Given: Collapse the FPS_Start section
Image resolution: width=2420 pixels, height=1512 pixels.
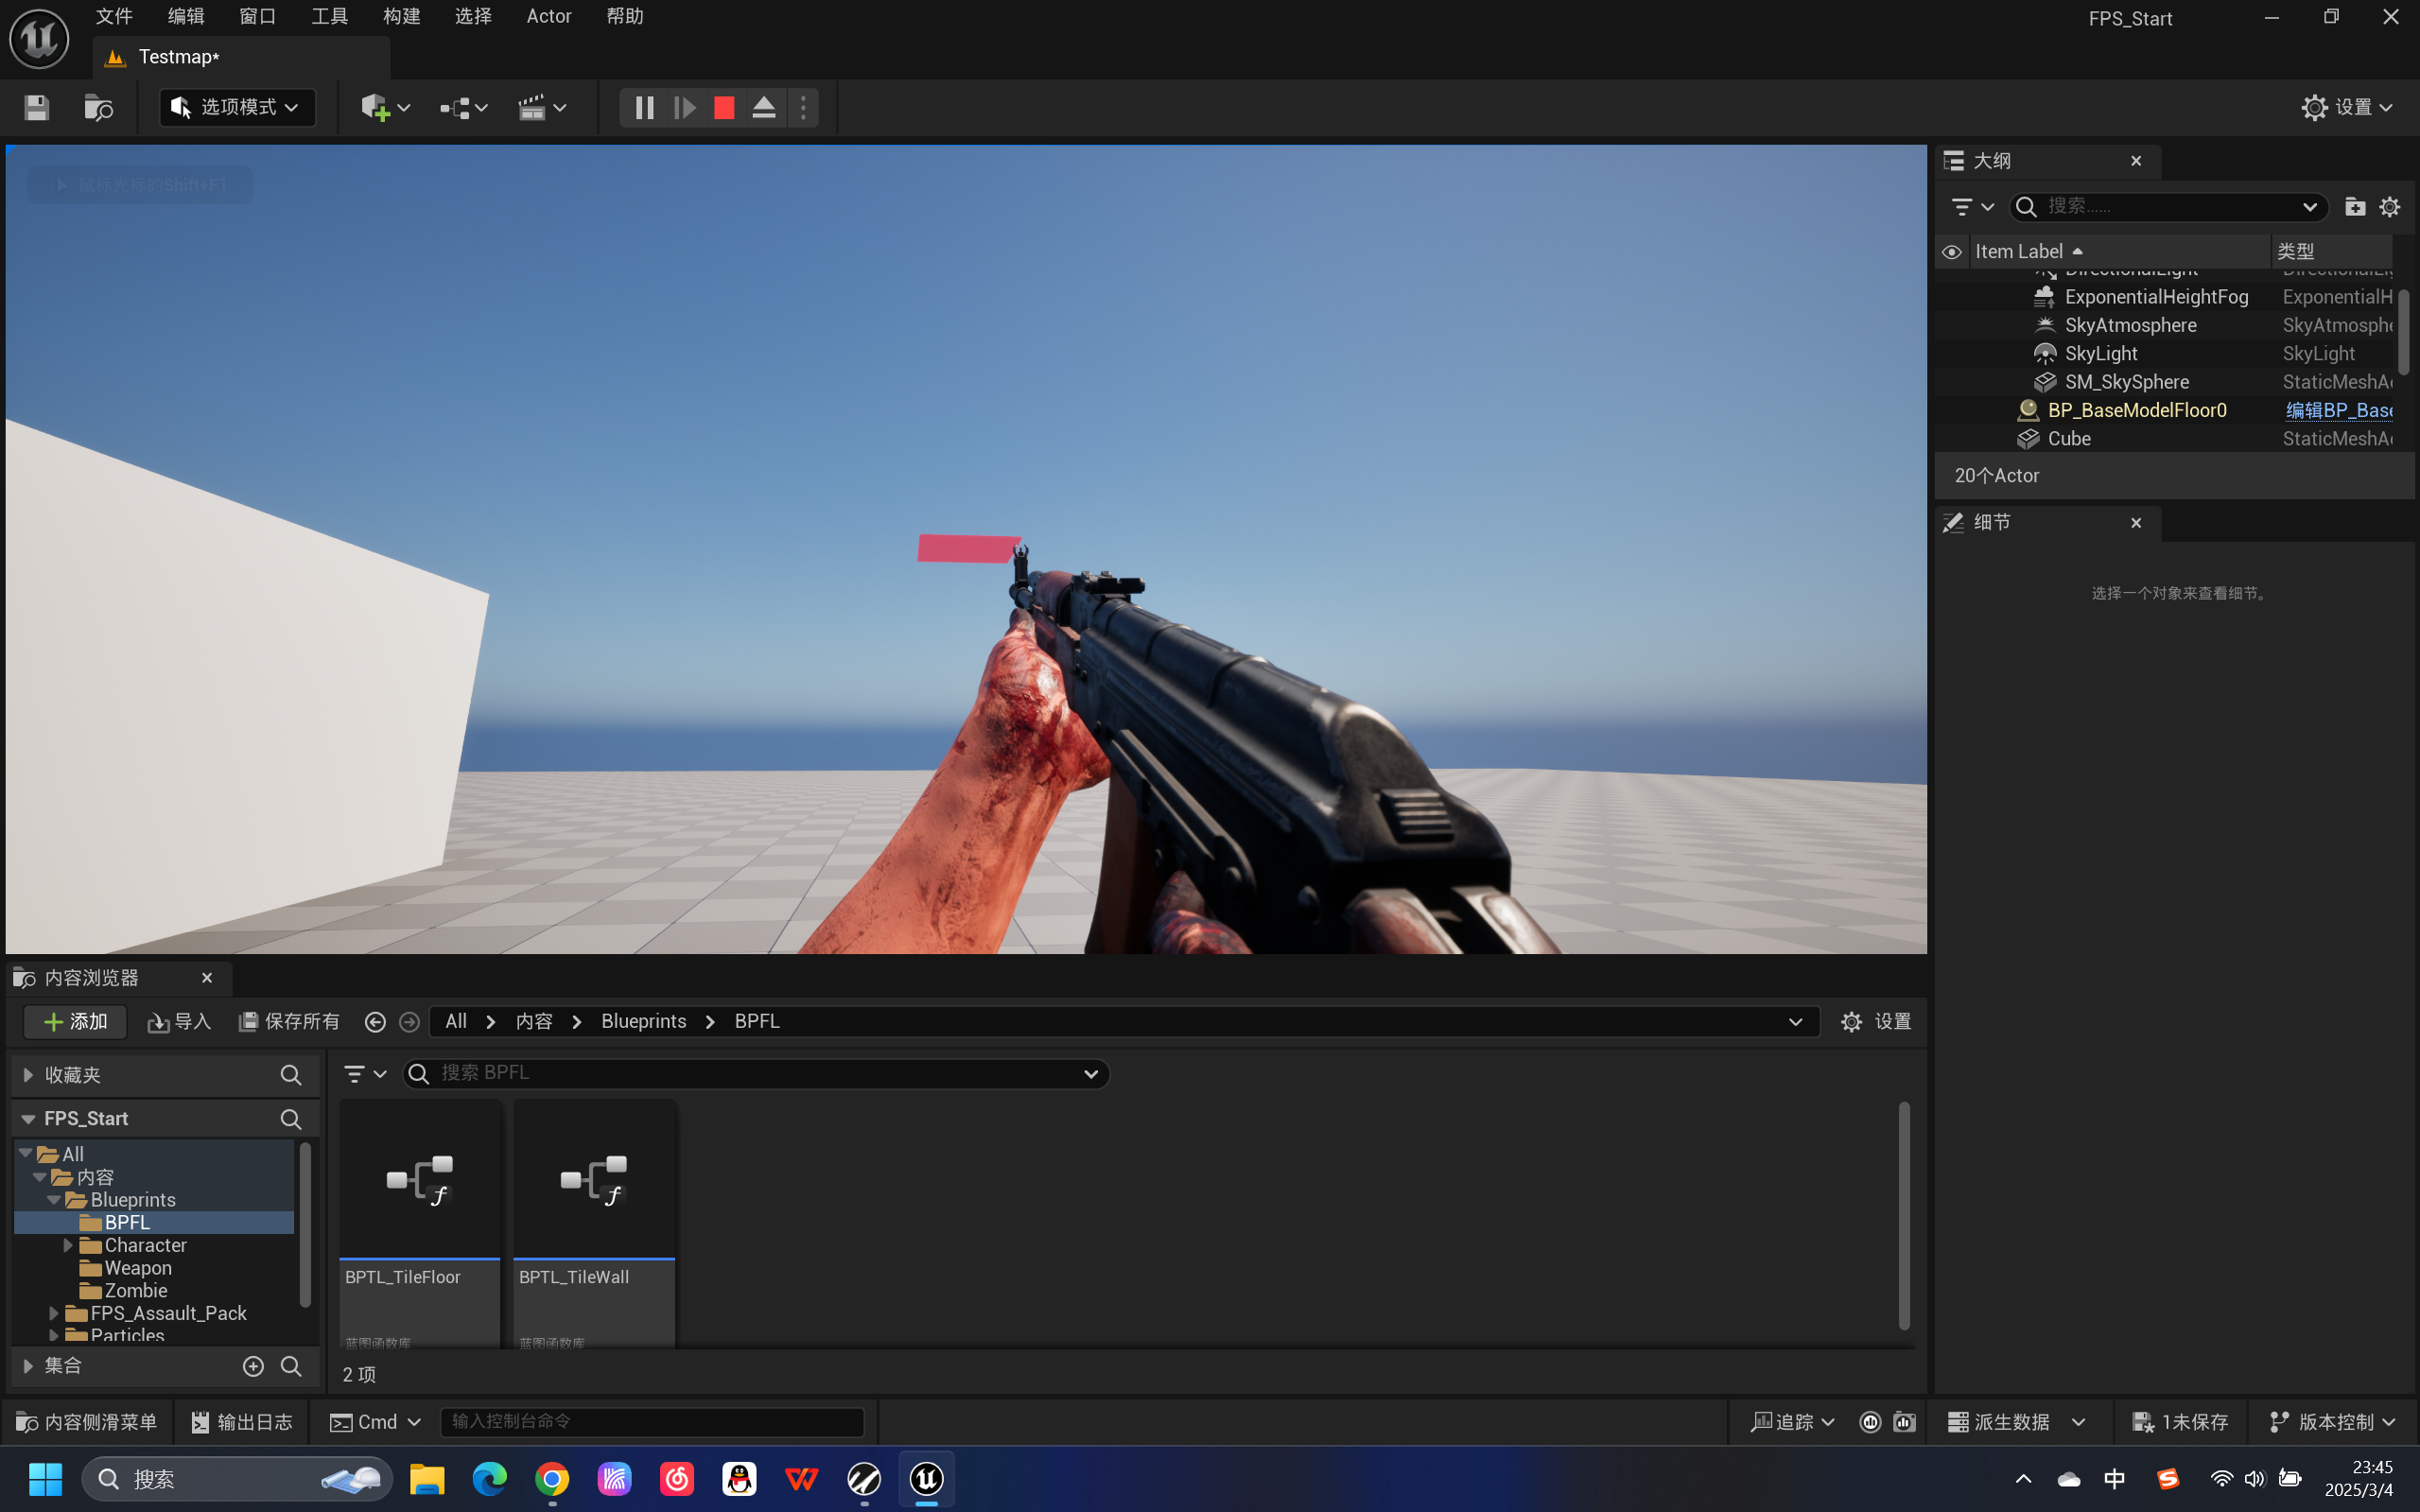Looking at the screenshot, I should (28, 1118).
